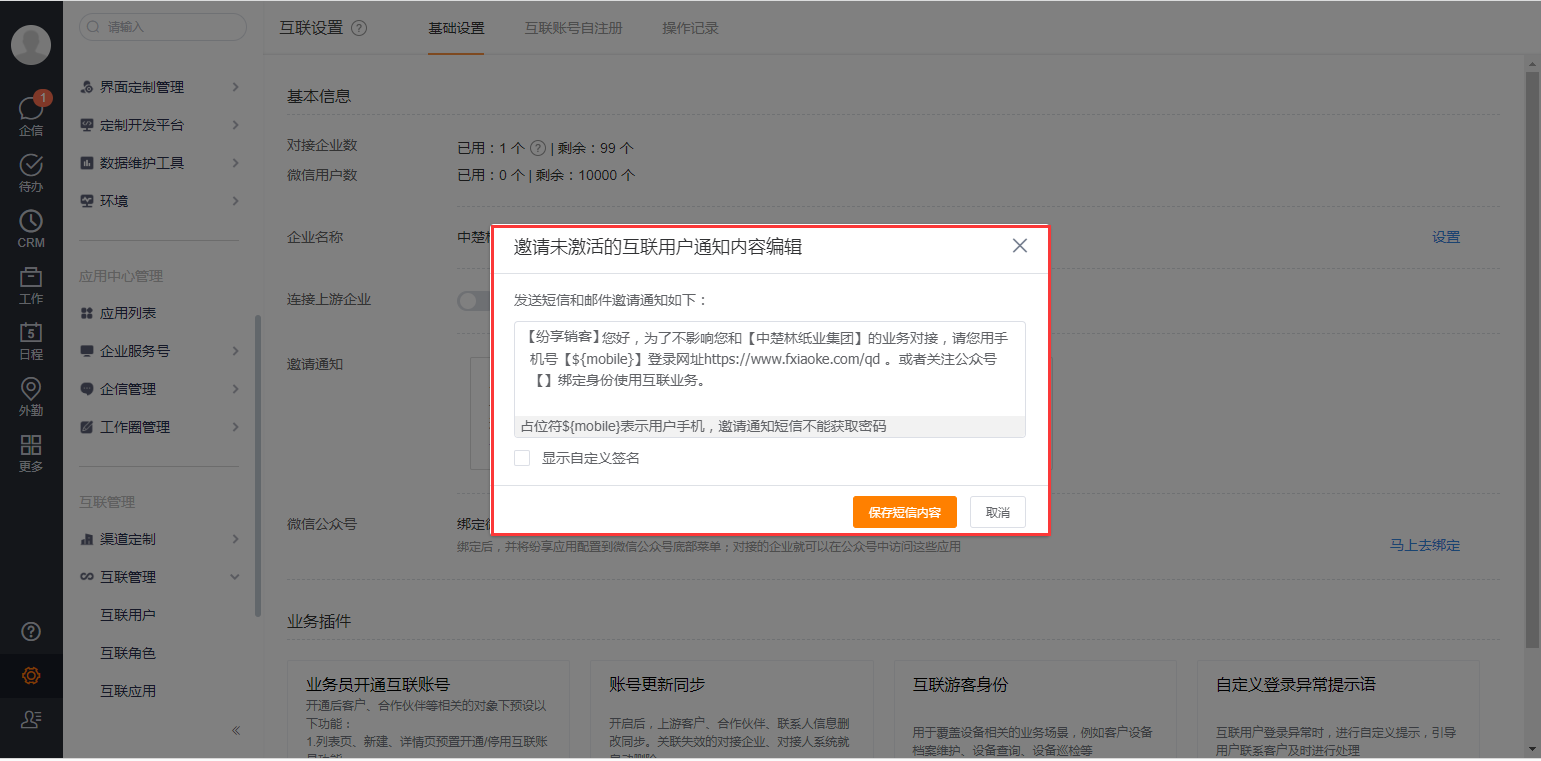The image size is (1541, 761).
Task: Tick the 显示自定义签名 checkbox
Action: pos(522,458)
